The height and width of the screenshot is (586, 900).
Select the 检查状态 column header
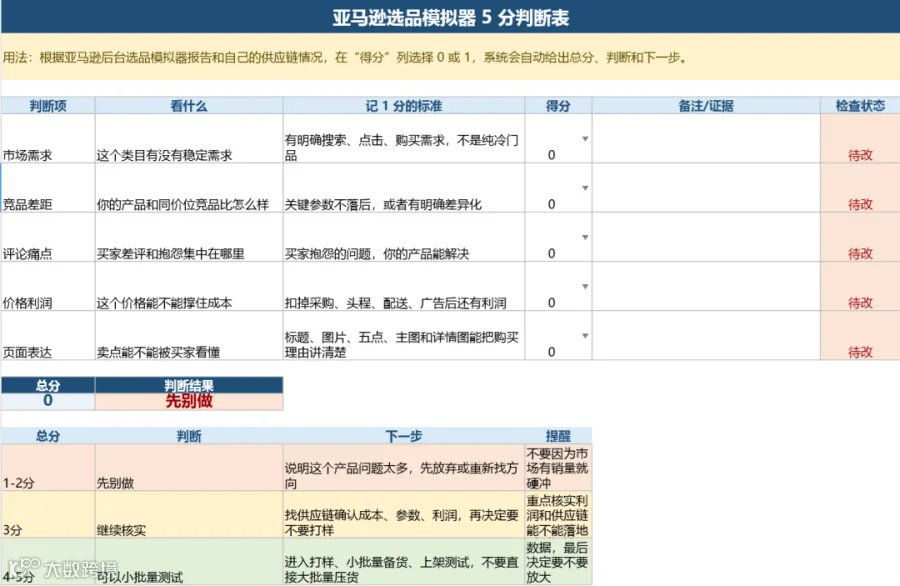click(860, 106)
